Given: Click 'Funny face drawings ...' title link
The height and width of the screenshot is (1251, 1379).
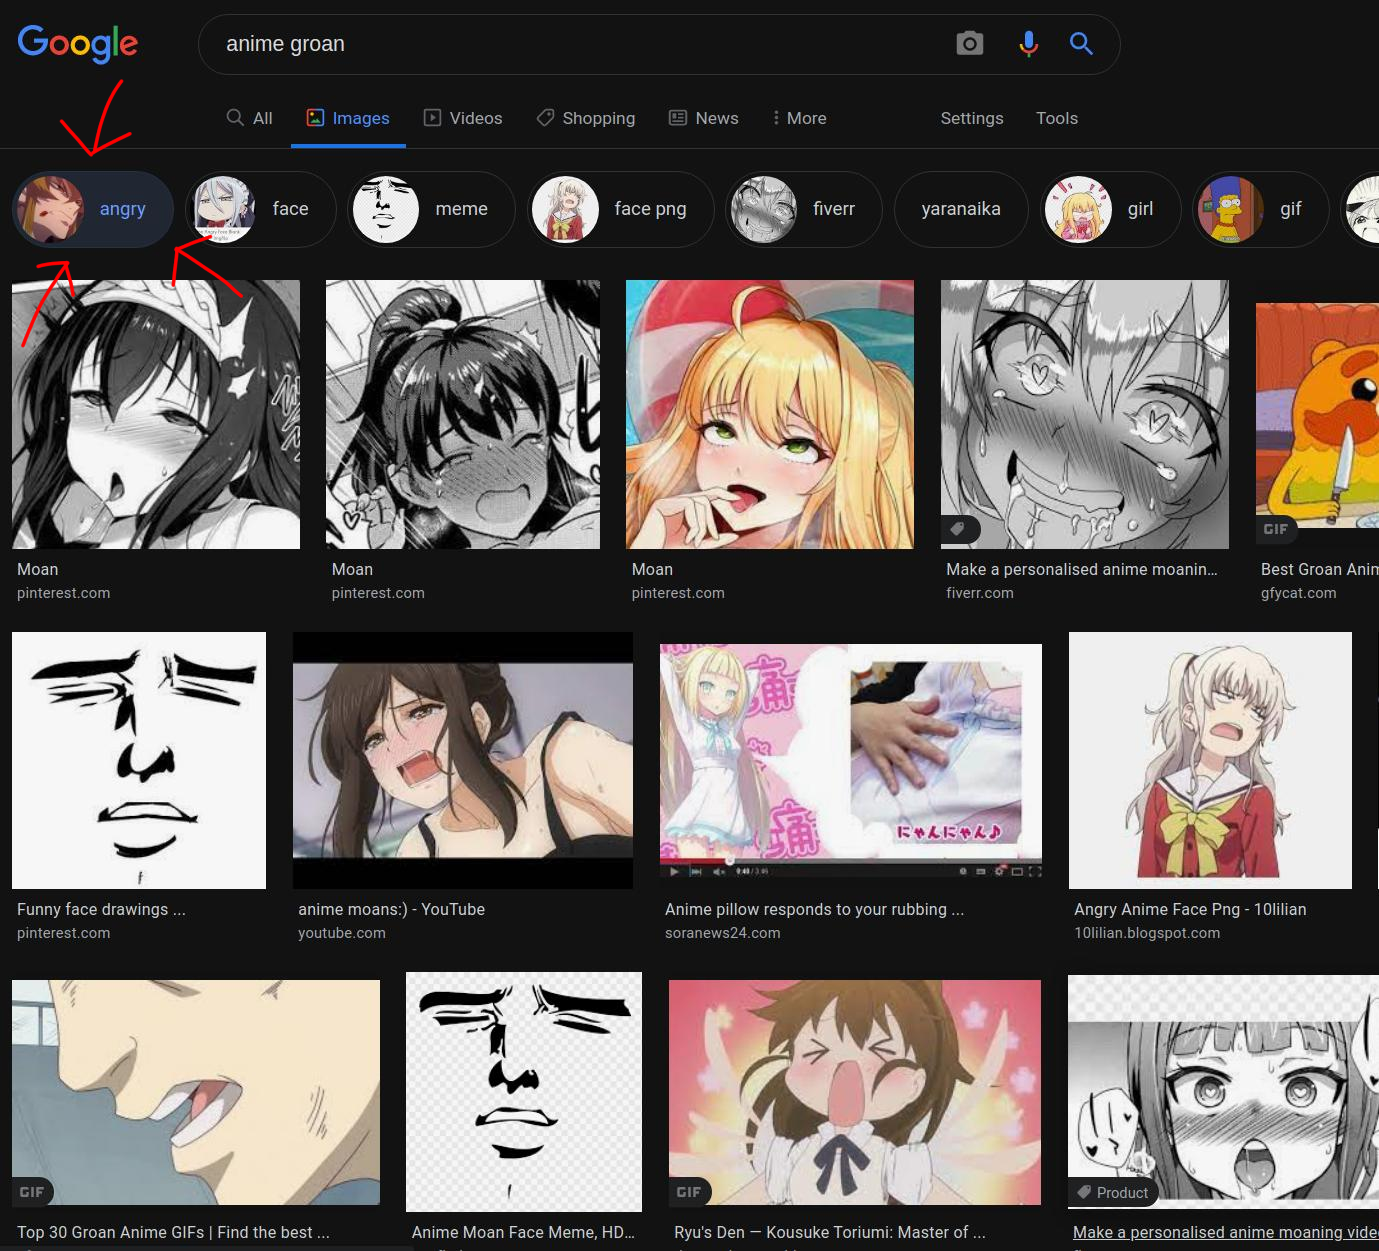Looking at the screenshot, I should [101, 909].
